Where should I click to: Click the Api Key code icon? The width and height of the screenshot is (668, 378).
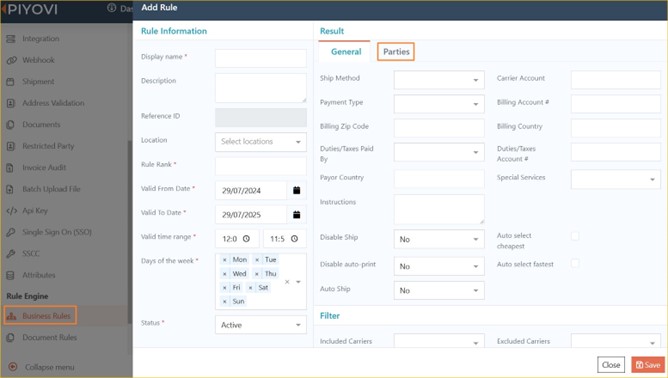[x=12, y=211]
